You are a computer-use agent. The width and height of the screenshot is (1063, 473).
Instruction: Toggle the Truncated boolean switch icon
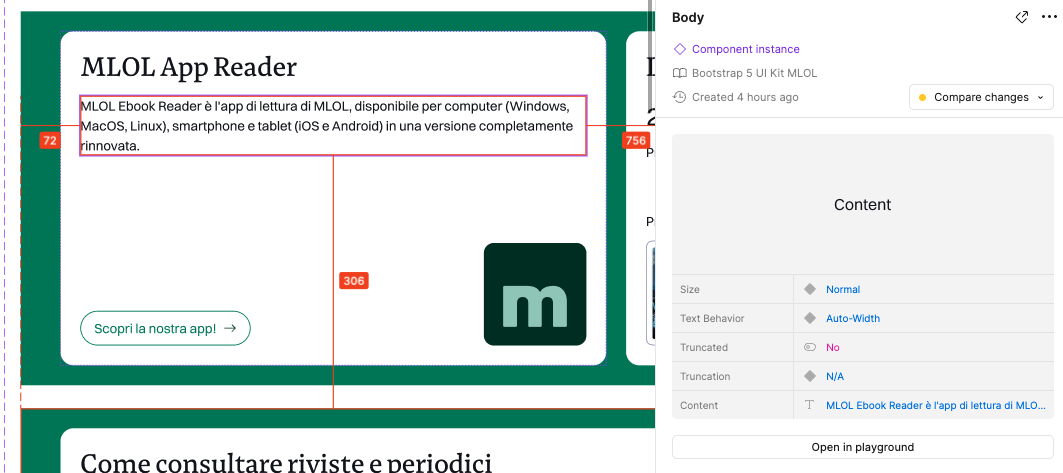click(810, 347)
